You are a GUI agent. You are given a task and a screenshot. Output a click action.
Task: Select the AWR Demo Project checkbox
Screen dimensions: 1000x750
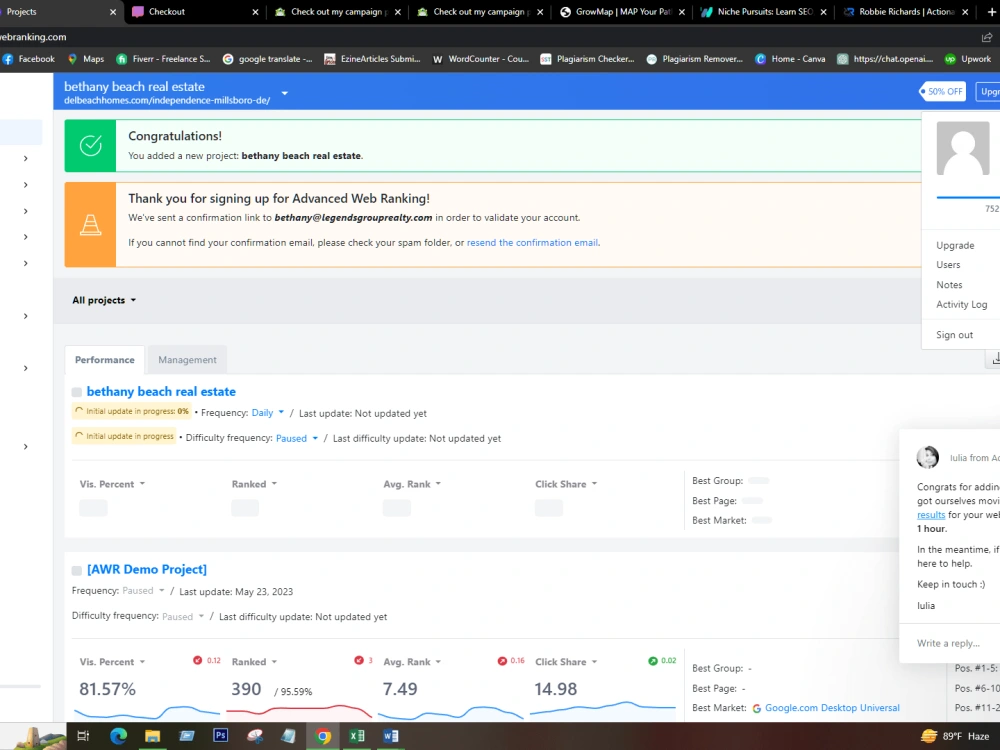pos(77,570)
